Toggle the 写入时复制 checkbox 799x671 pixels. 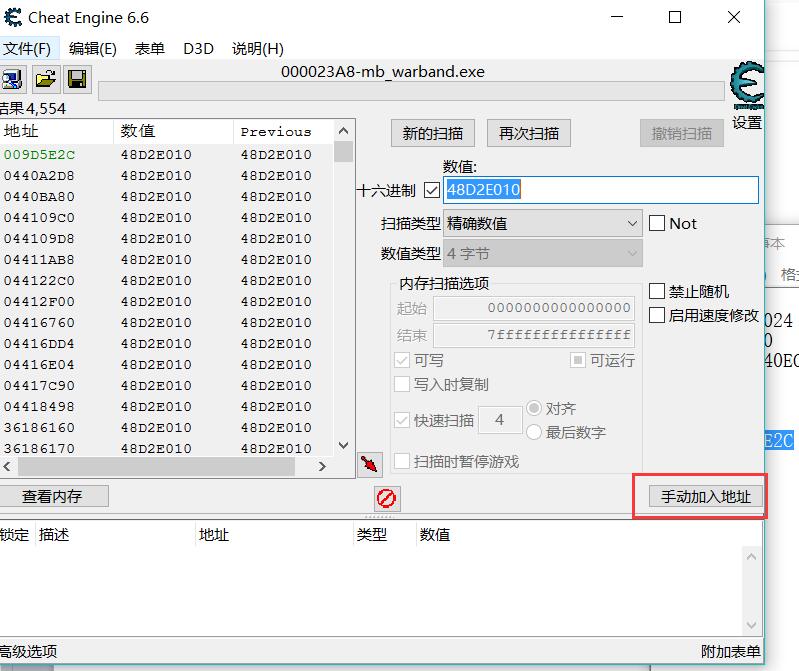pyautogui.click(x=402, y=384)
